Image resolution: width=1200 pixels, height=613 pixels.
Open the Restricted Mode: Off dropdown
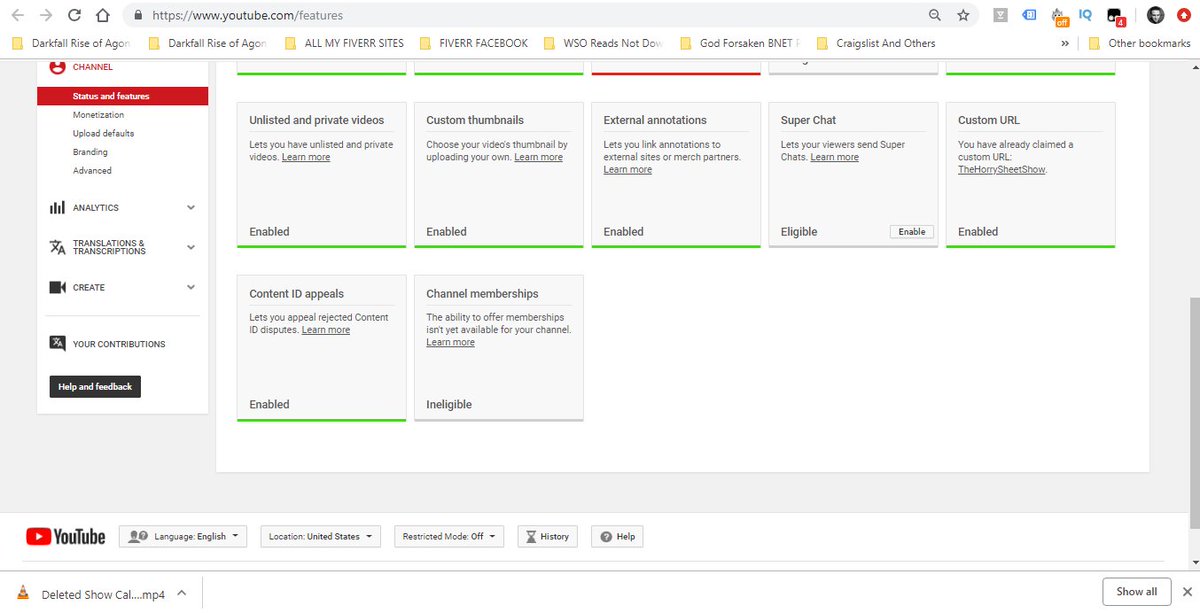point(449,537)
